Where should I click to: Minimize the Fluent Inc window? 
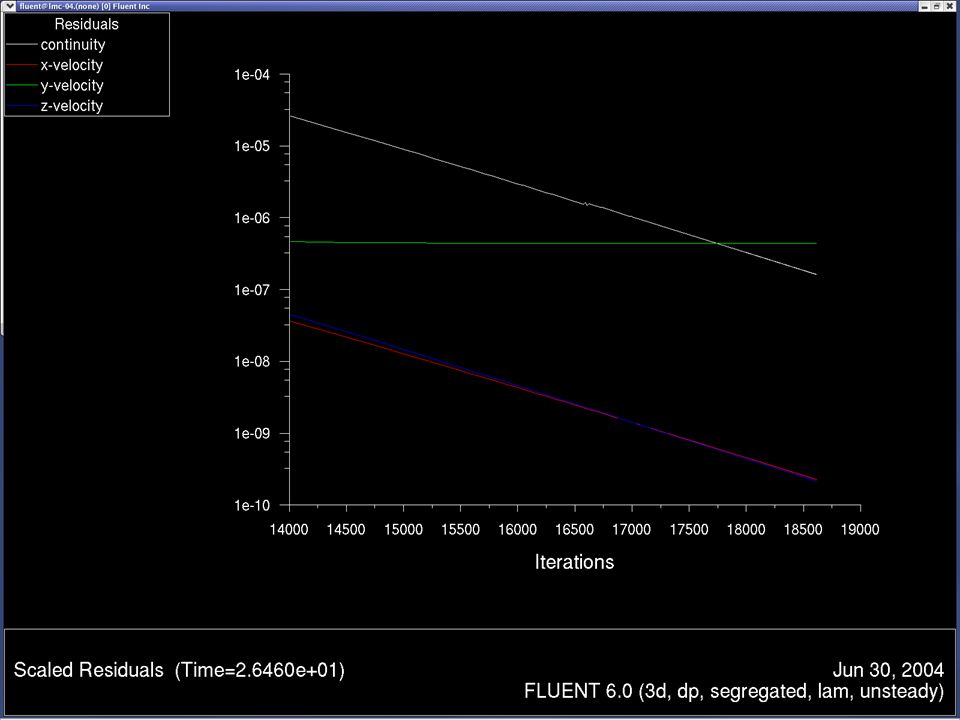point(924,6)
